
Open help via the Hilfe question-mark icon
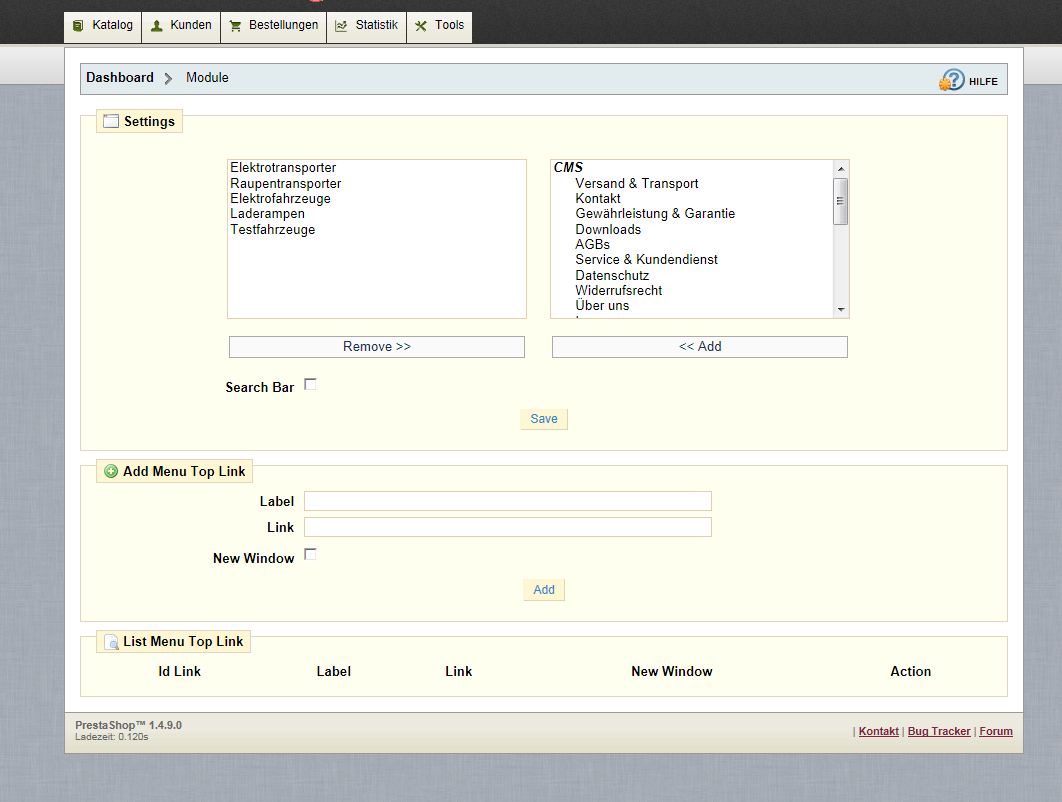click(x=952, y=80)
